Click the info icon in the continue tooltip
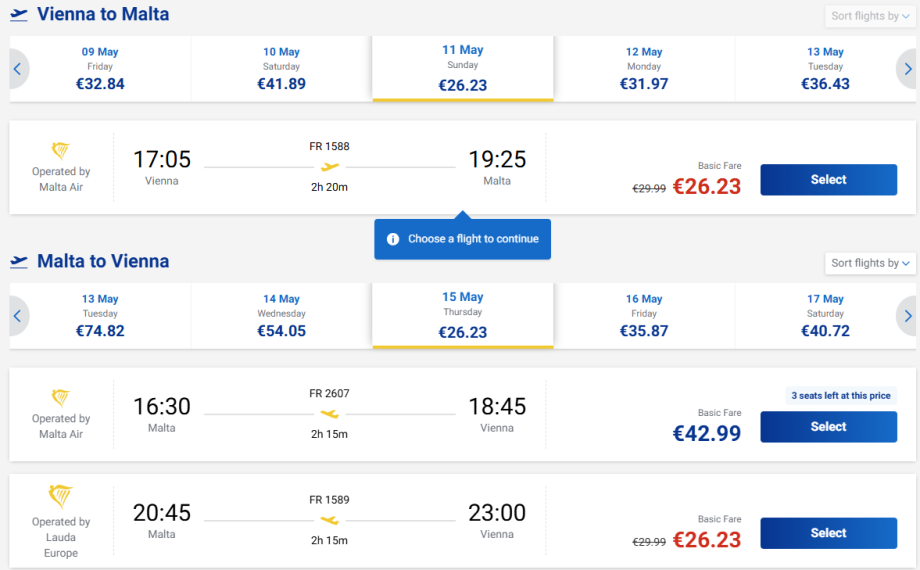The image size is (920, 570). [393, 239]
